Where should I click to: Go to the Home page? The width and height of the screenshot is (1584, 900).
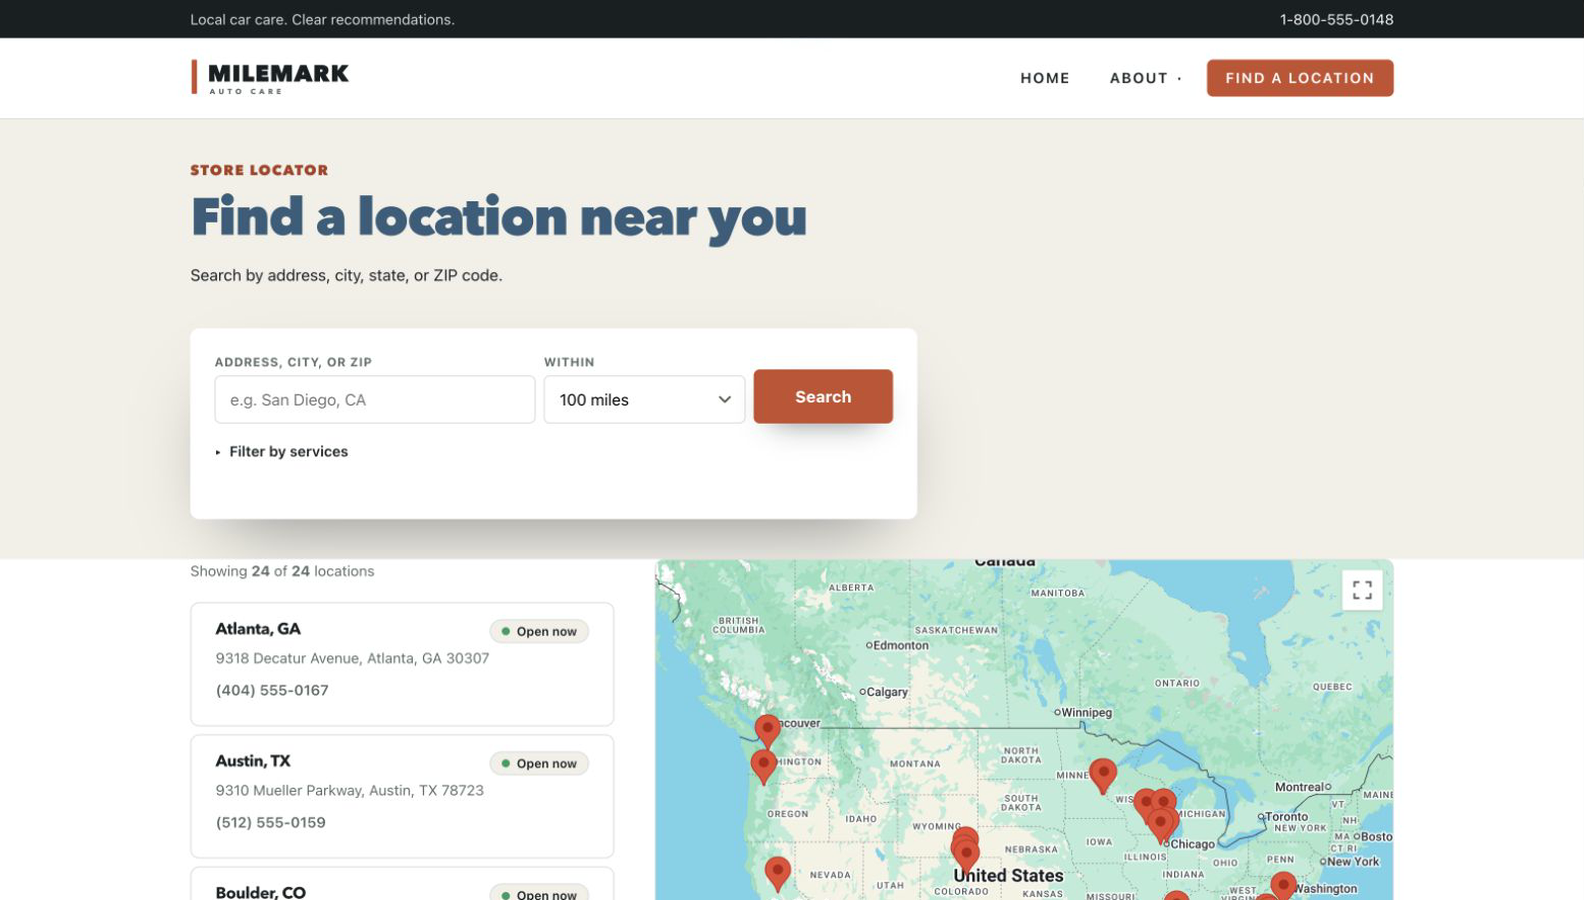[x=1045, y=78]
